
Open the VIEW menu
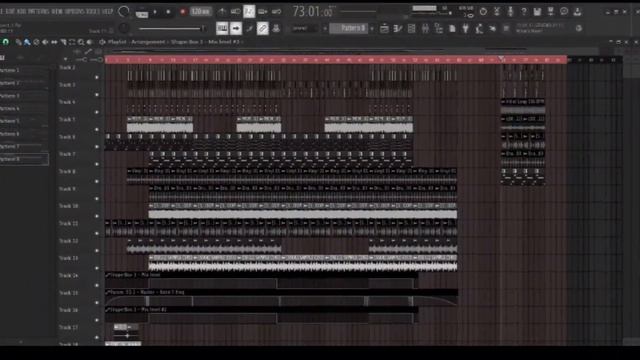pos(56,12)
